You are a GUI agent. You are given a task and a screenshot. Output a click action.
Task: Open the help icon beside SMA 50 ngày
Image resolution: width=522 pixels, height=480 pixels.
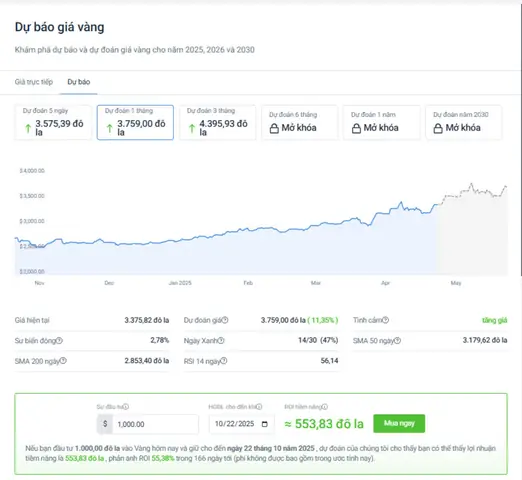tap(397, 341)
